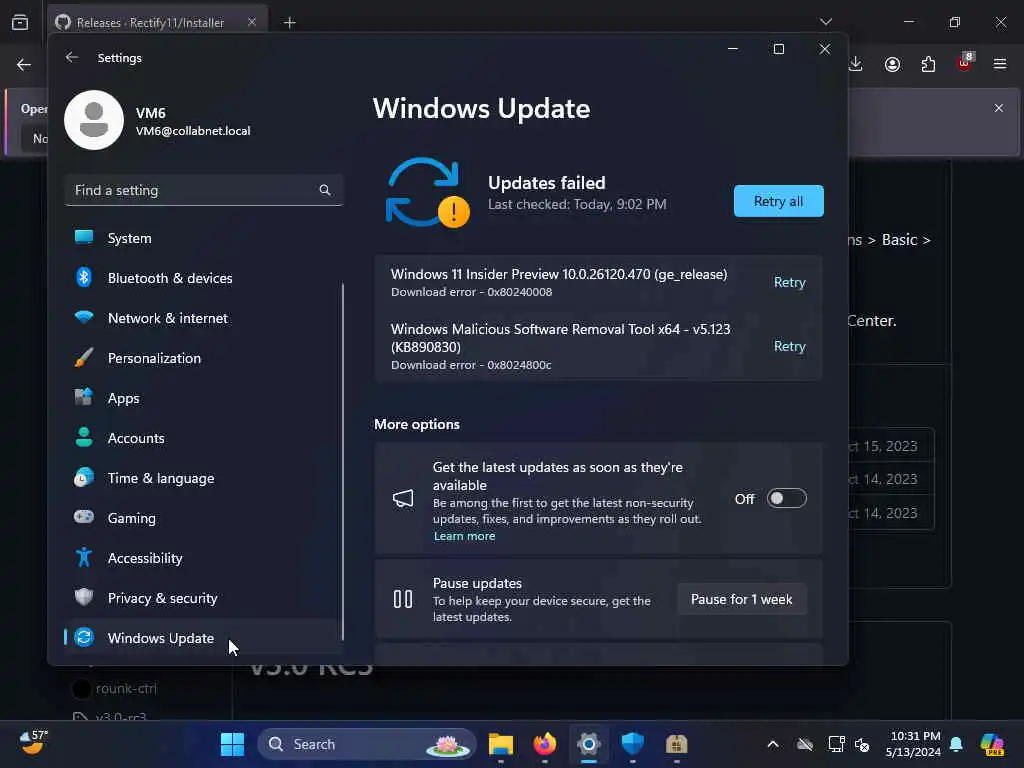Screen dimensions: 1024x768
Task: Open a new browser tab
Action: [x=290, y=23]
